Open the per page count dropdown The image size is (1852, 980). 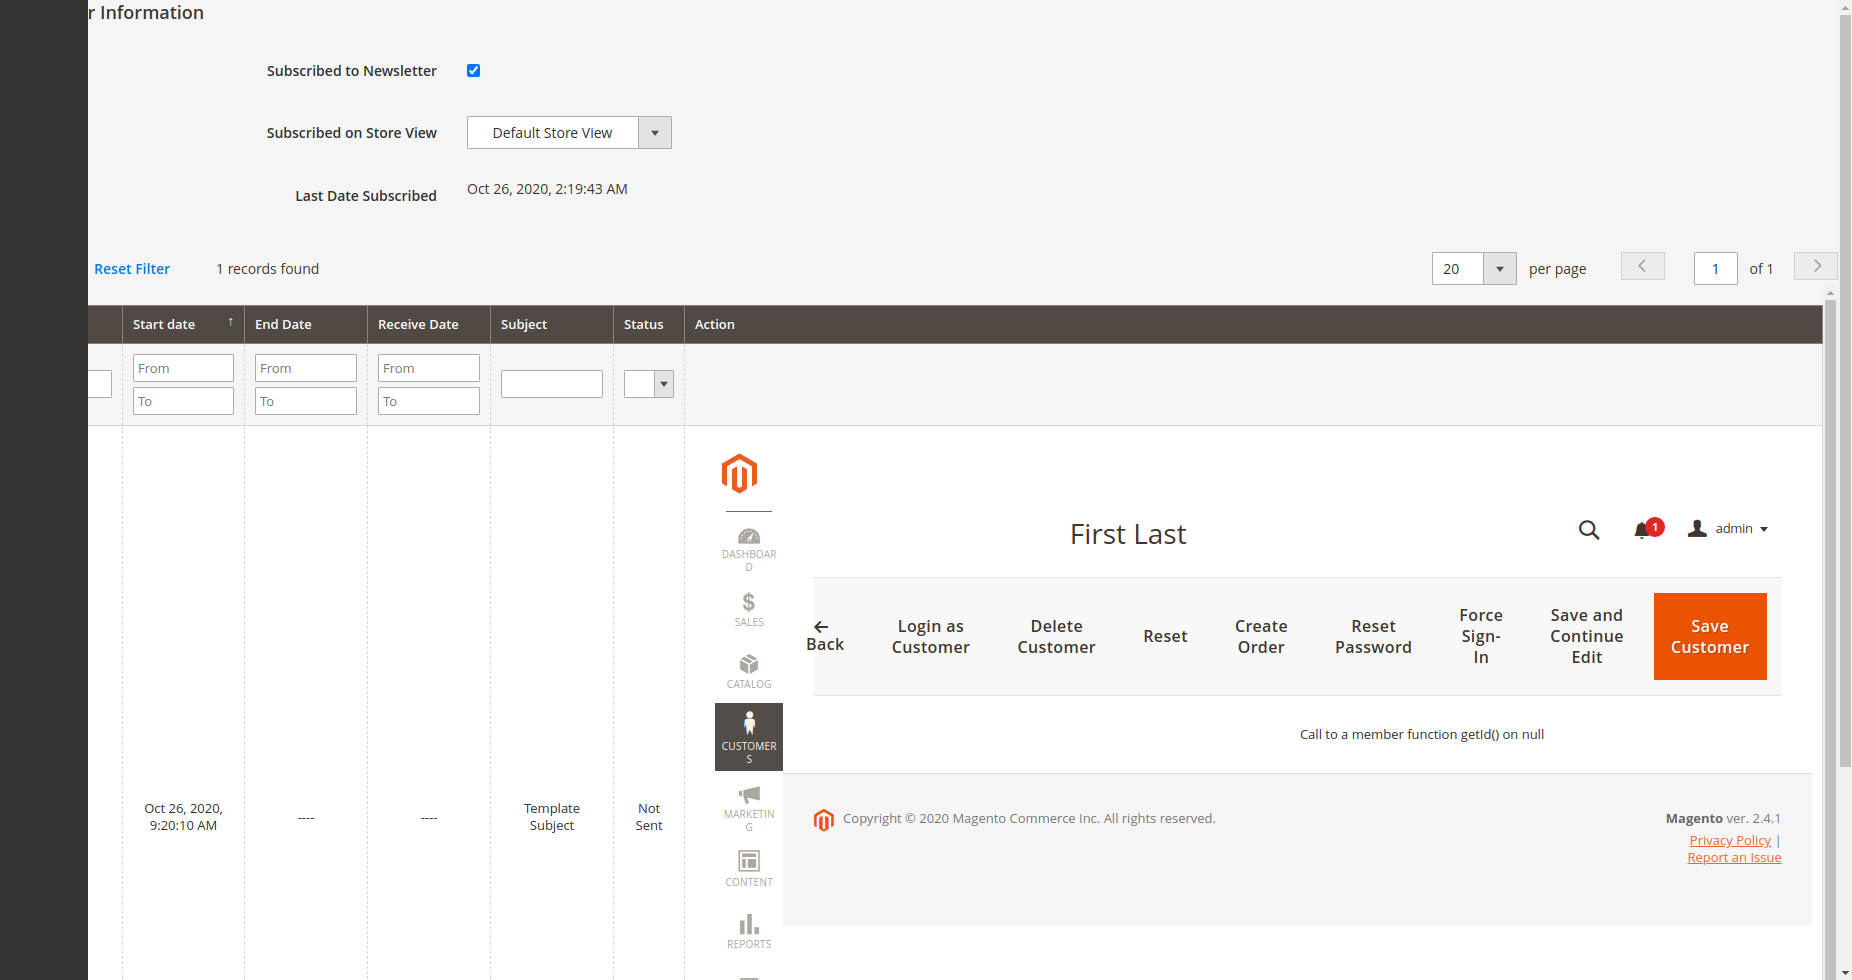(1474, 269)
